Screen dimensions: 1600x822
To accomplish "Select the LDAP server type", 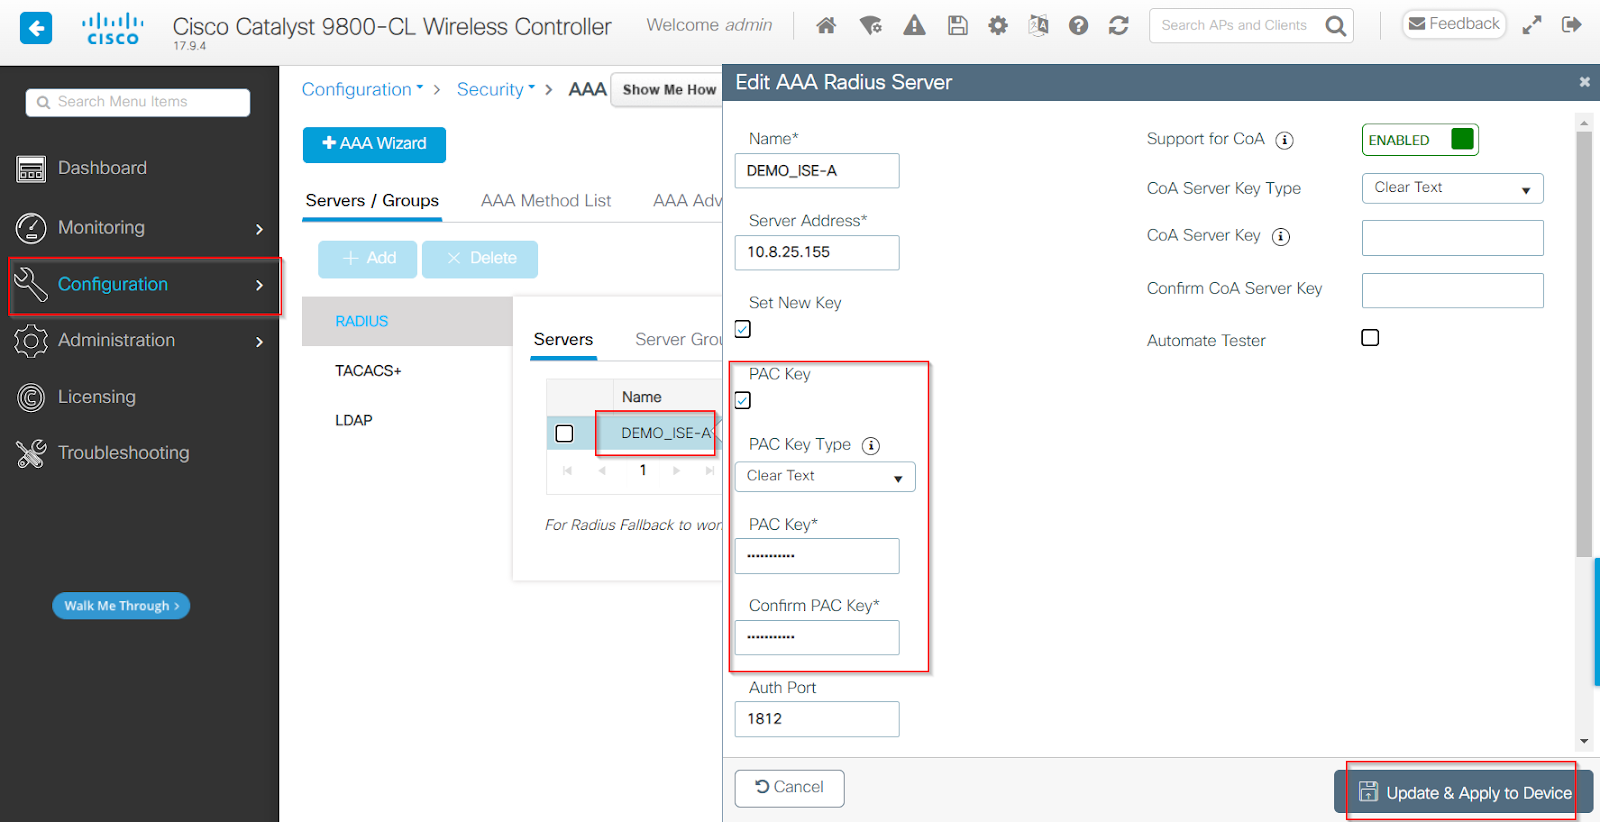I will point(354,421).
